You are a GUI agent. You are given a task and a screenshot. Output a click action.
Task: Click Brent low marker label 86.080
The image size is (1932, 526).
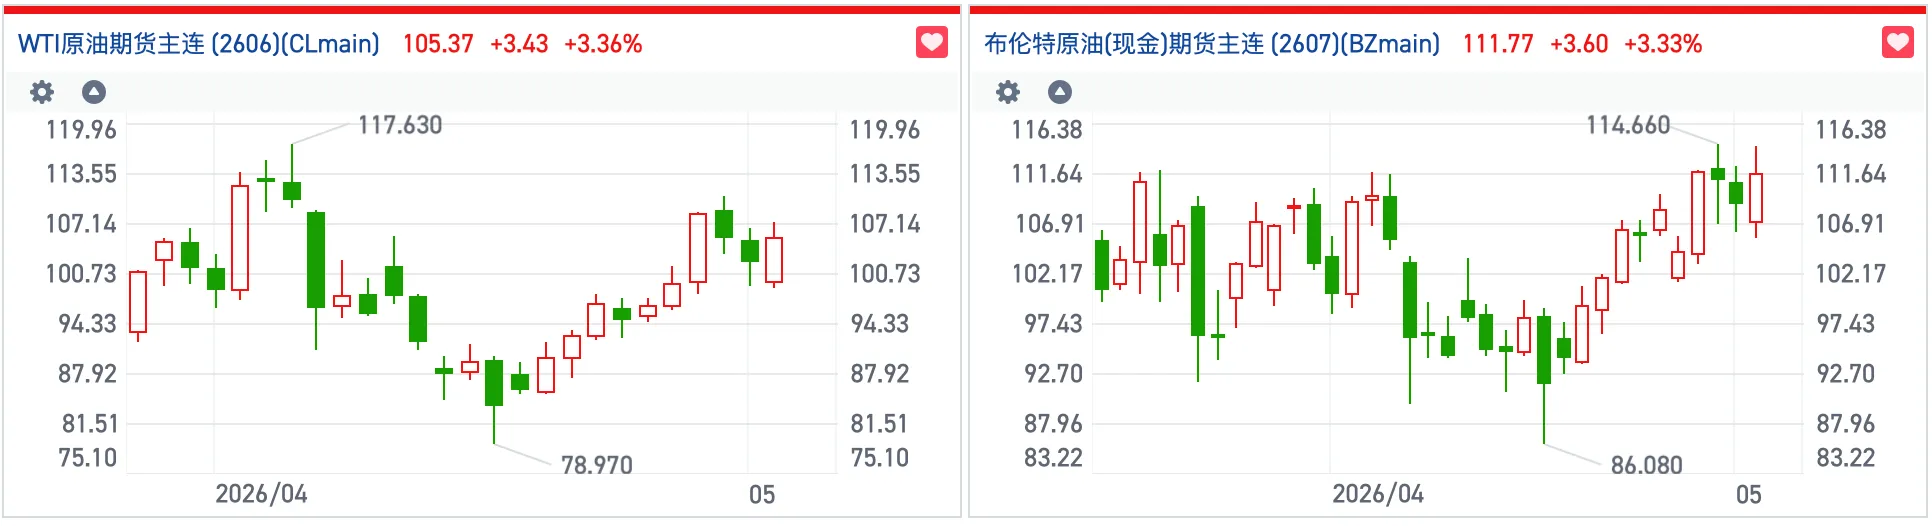(1646, 465)
